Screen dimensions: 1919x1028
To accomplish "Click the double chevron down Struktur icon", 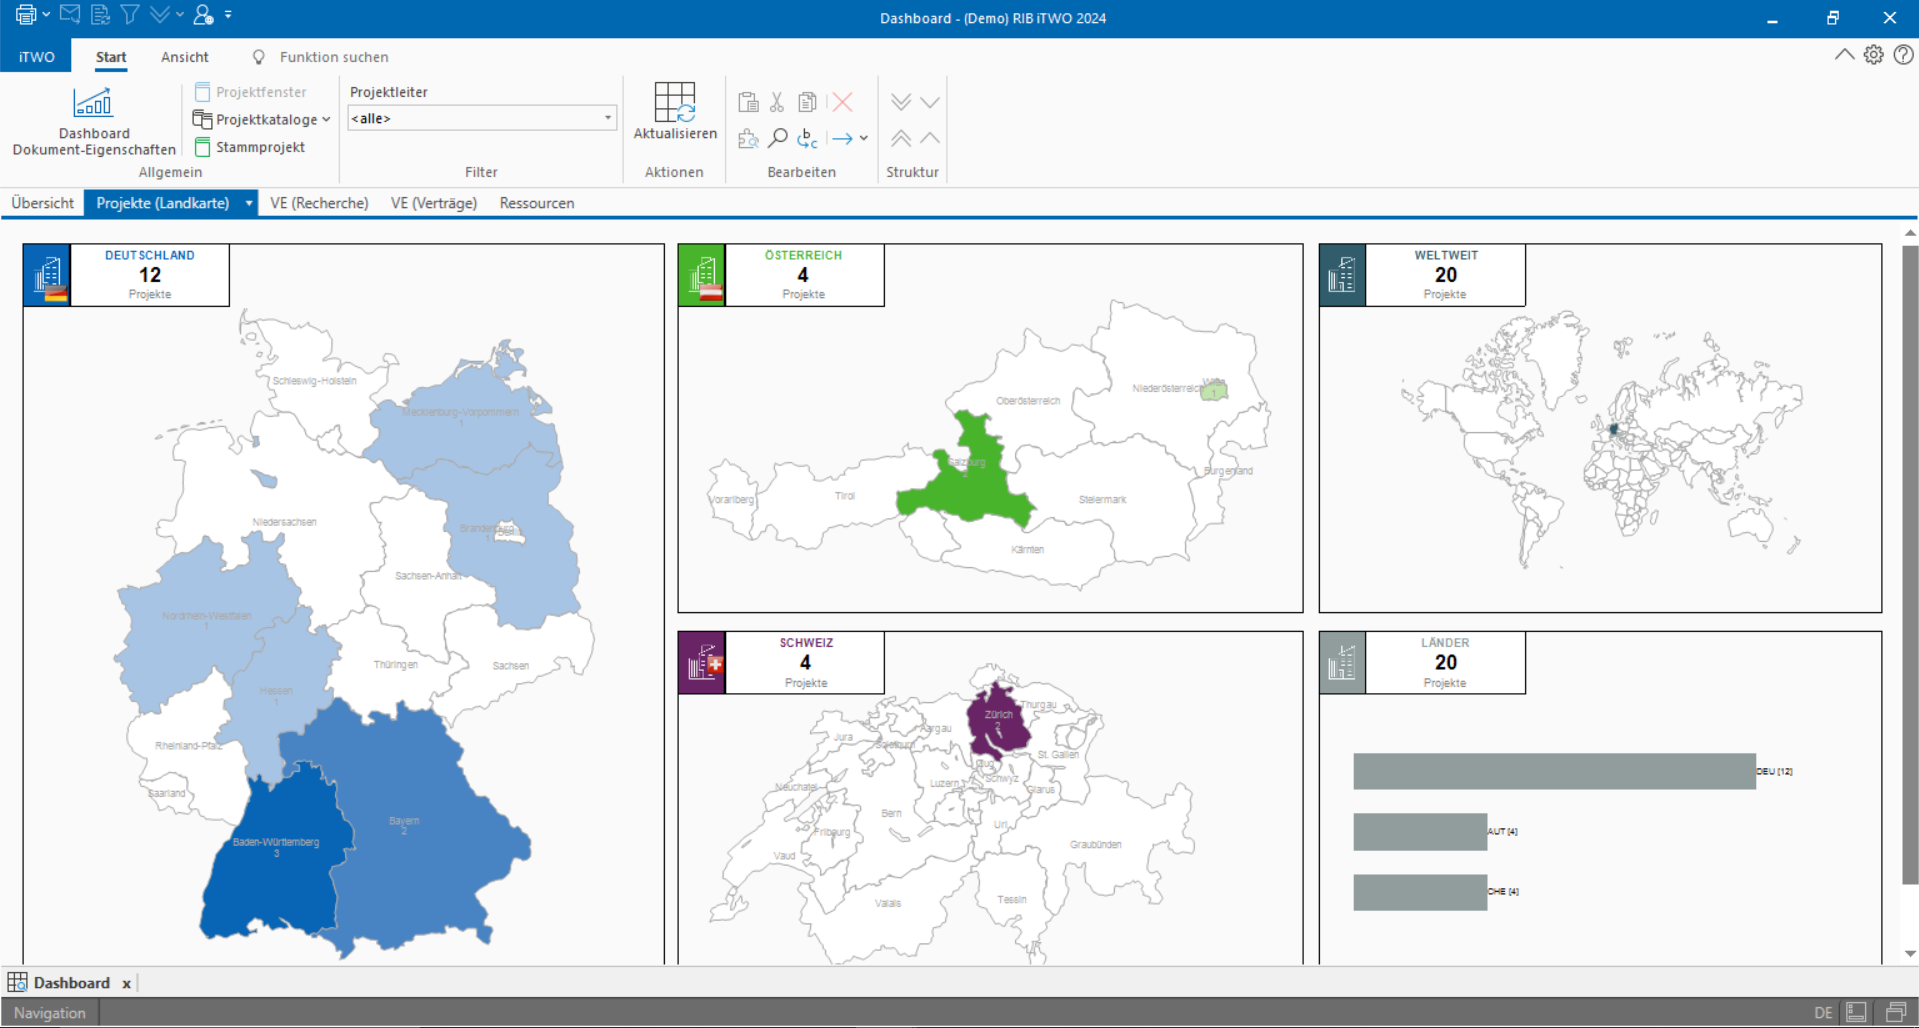I will [900, 102].
